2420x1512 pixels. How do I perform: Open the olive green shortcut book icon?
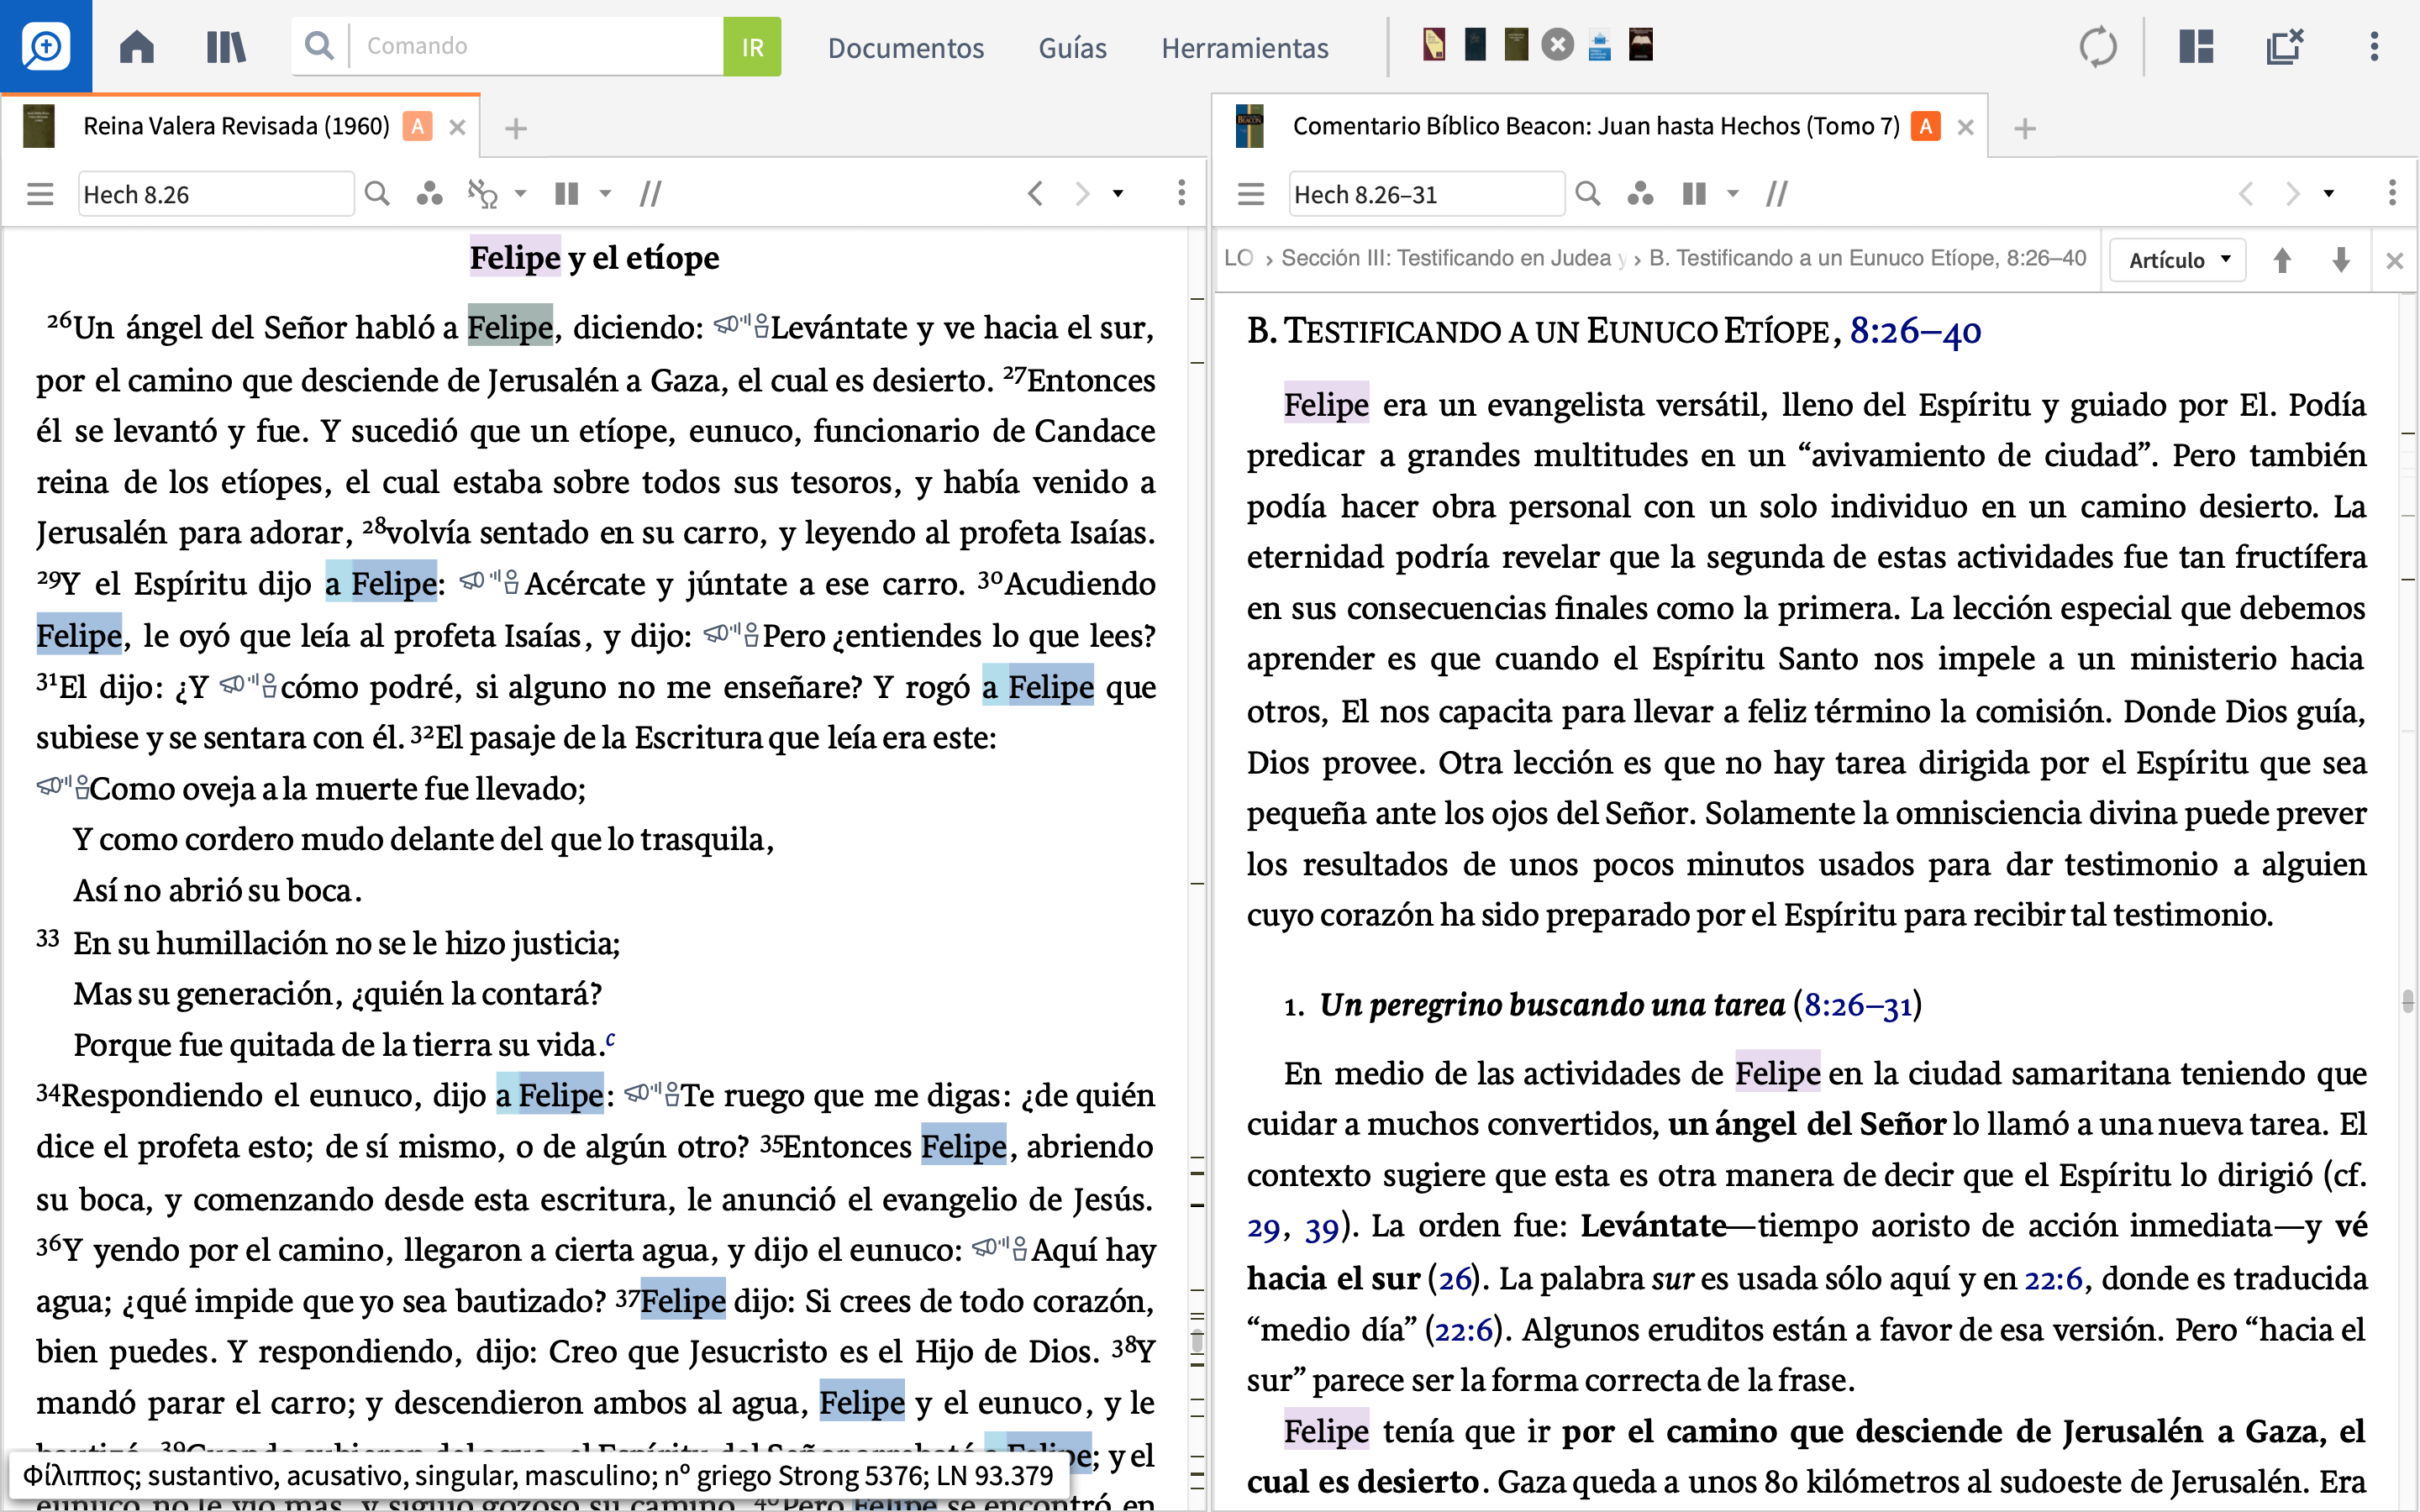[1516, 45]
